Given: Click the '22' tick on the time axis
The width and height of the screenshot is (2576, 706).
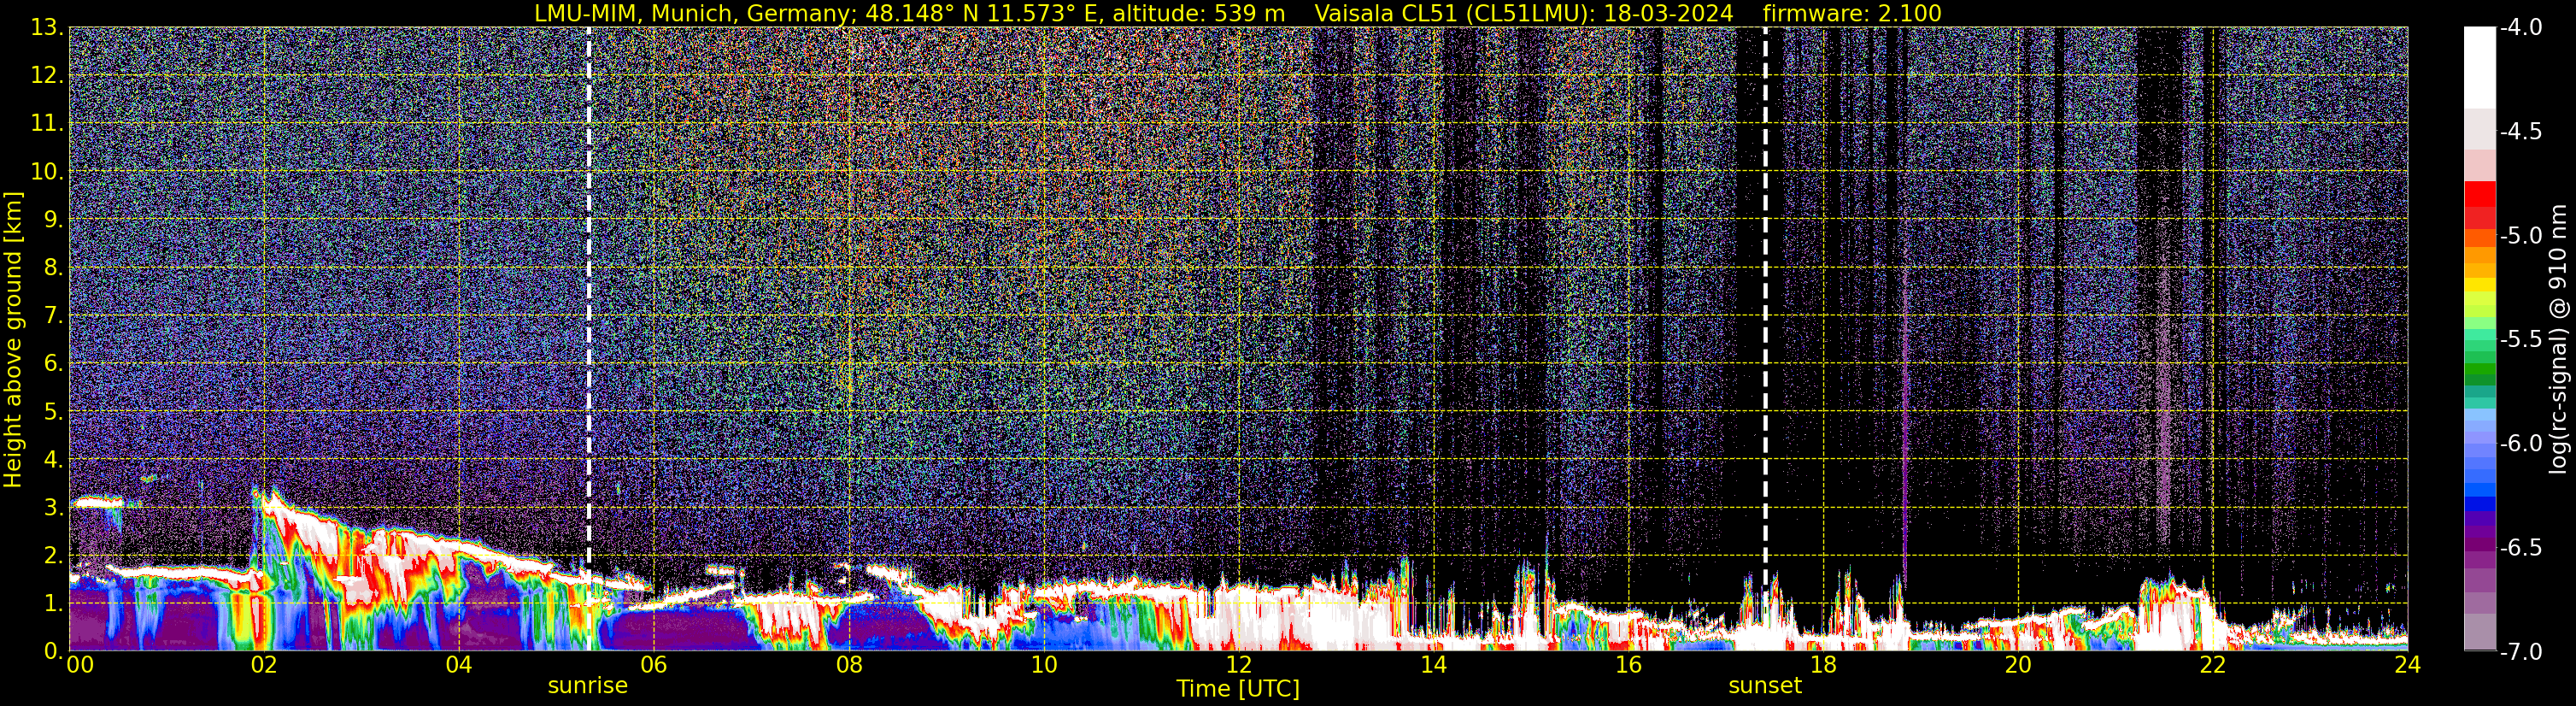Looking at the screenshot, I should click(2214, 665).
